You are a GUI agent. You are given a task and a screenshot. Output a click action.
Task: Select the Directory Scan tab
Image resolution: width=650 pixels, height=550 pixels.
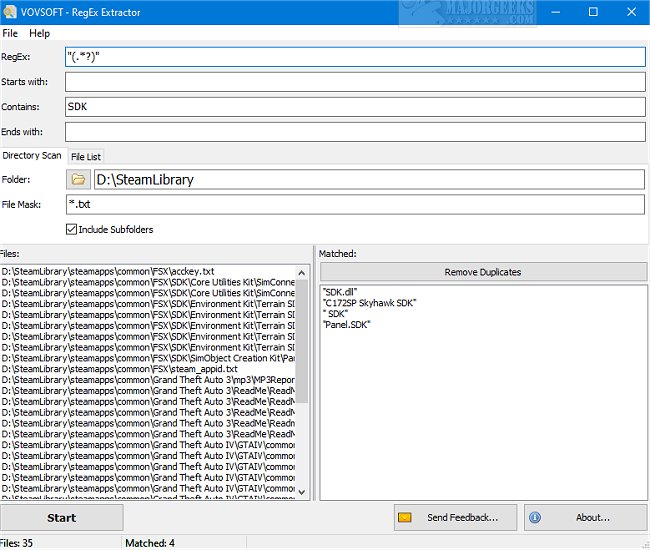[32, 156]
